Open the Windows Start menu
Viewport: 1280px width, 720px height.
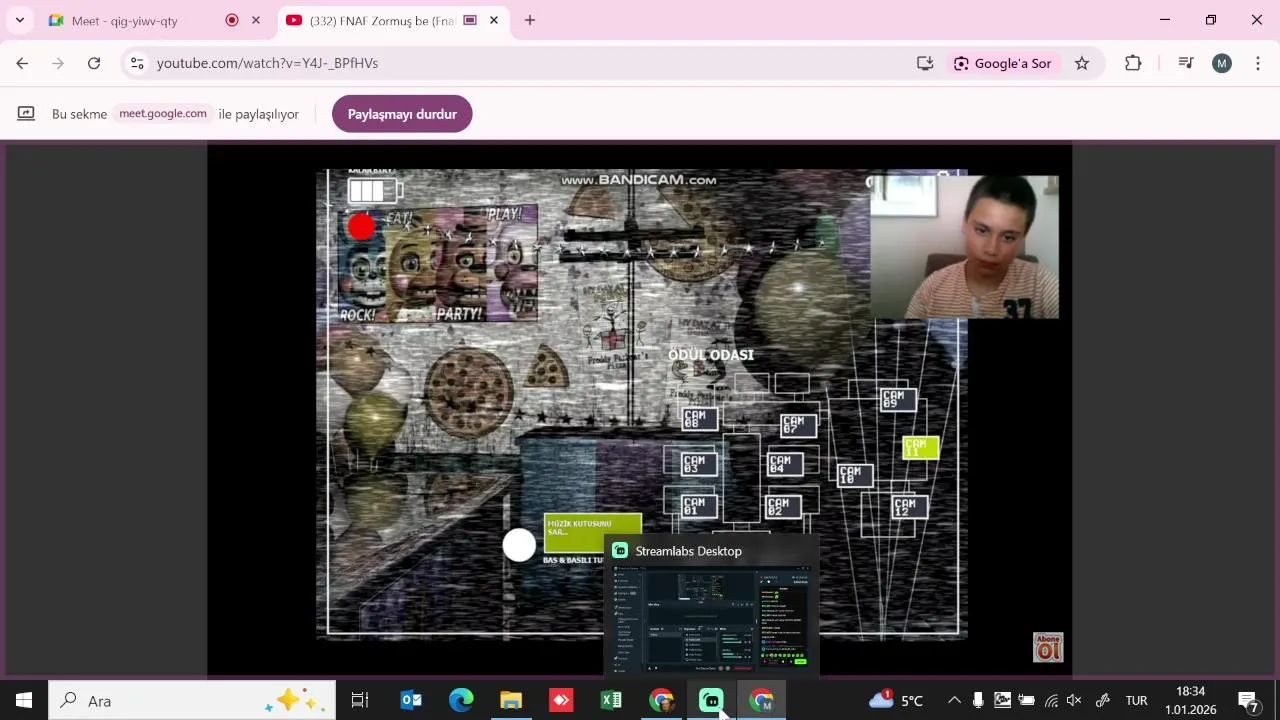click(23, 700)
